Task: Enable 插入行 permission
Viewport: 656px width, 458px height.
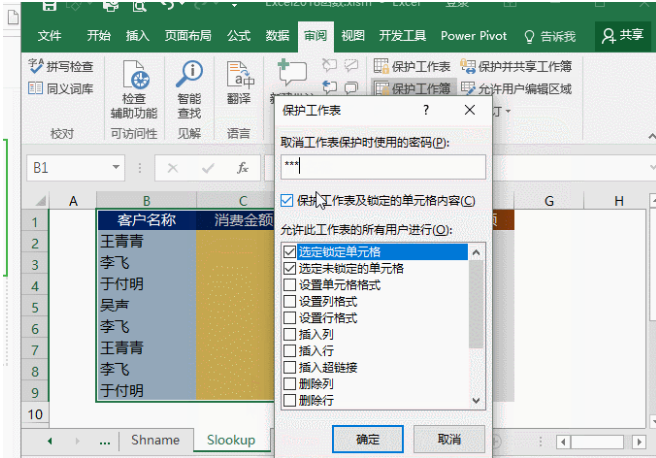Action: (290, 351)
